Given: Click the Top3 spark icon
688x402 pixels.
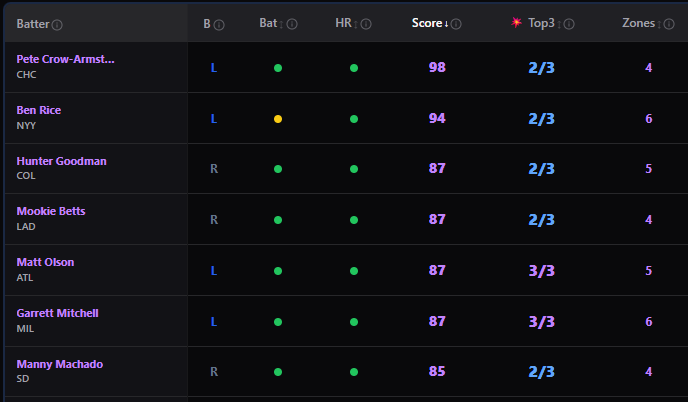Looking at the screenshot, I should tap(516, 22).
